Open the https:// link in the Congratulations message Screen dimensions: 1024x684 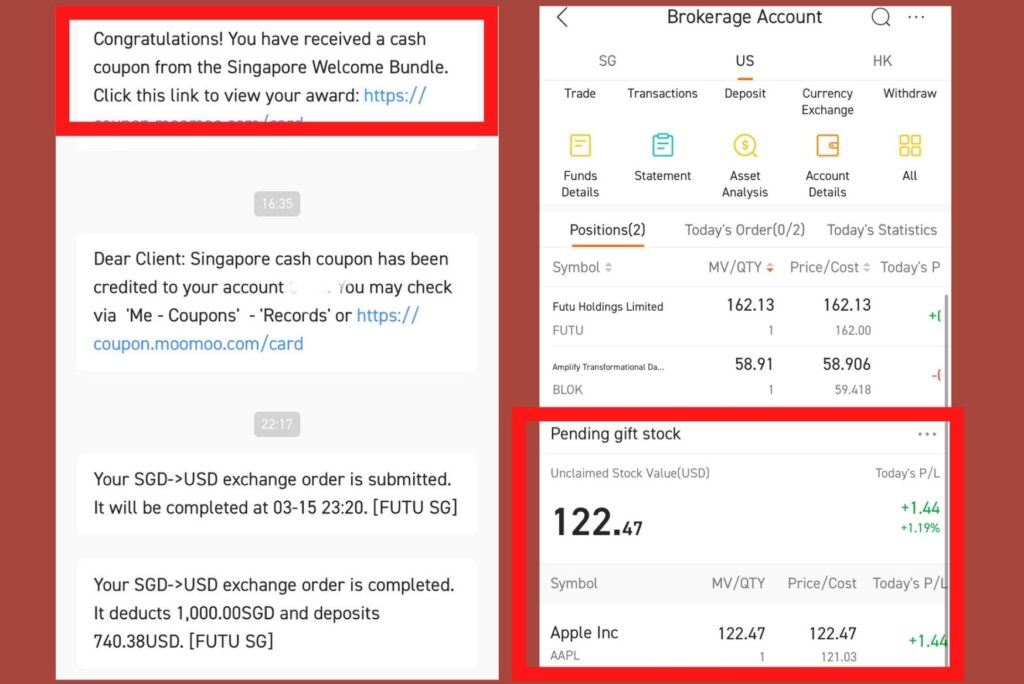(394, 95)
